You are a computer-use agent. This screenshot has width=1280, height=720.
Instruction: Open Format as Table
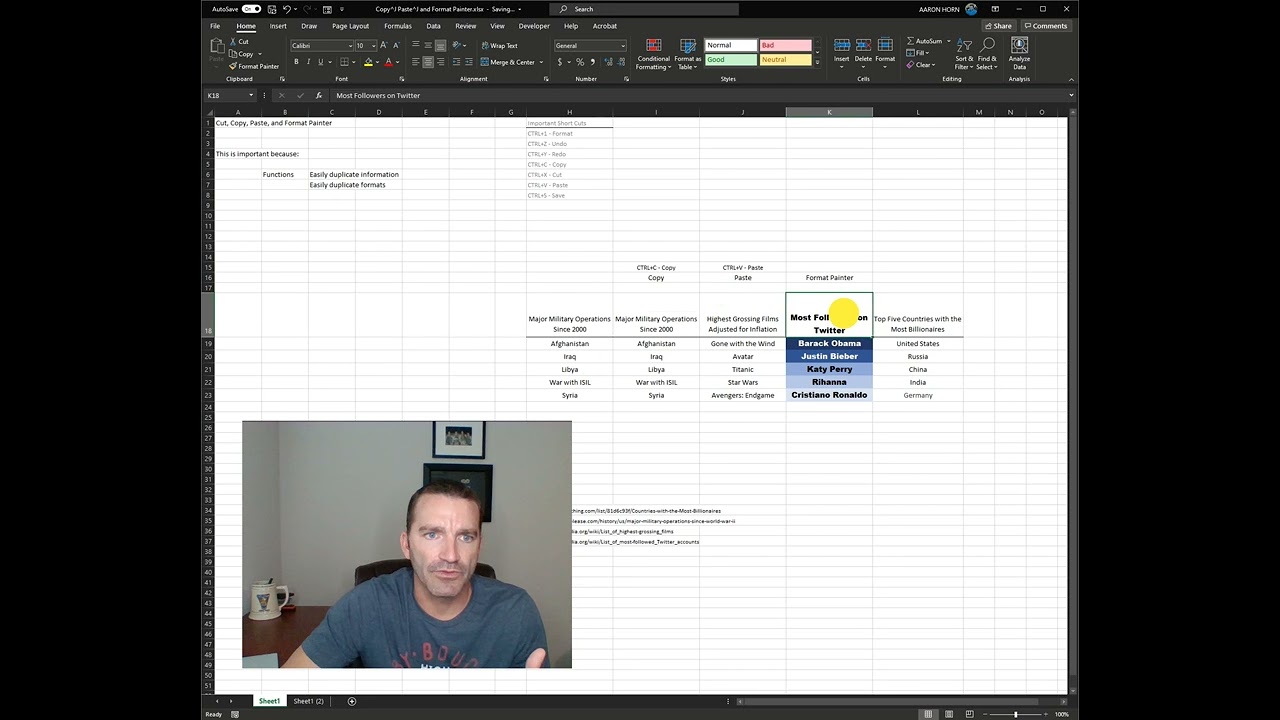pyautogui.click(x=687, y=54)
